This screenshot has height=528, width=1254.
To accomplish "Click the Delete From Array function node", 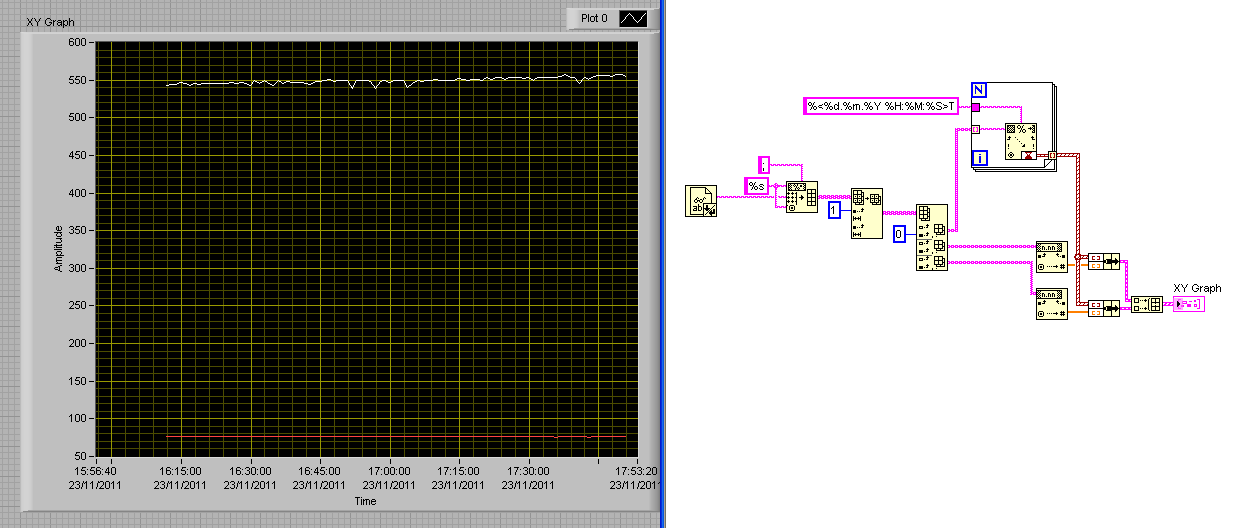I will 866,213.
